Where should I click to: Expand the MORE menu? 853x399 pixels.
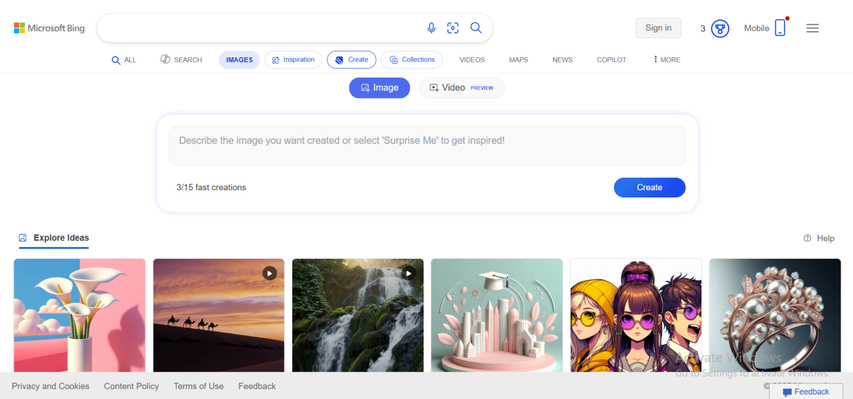[667, 59]
